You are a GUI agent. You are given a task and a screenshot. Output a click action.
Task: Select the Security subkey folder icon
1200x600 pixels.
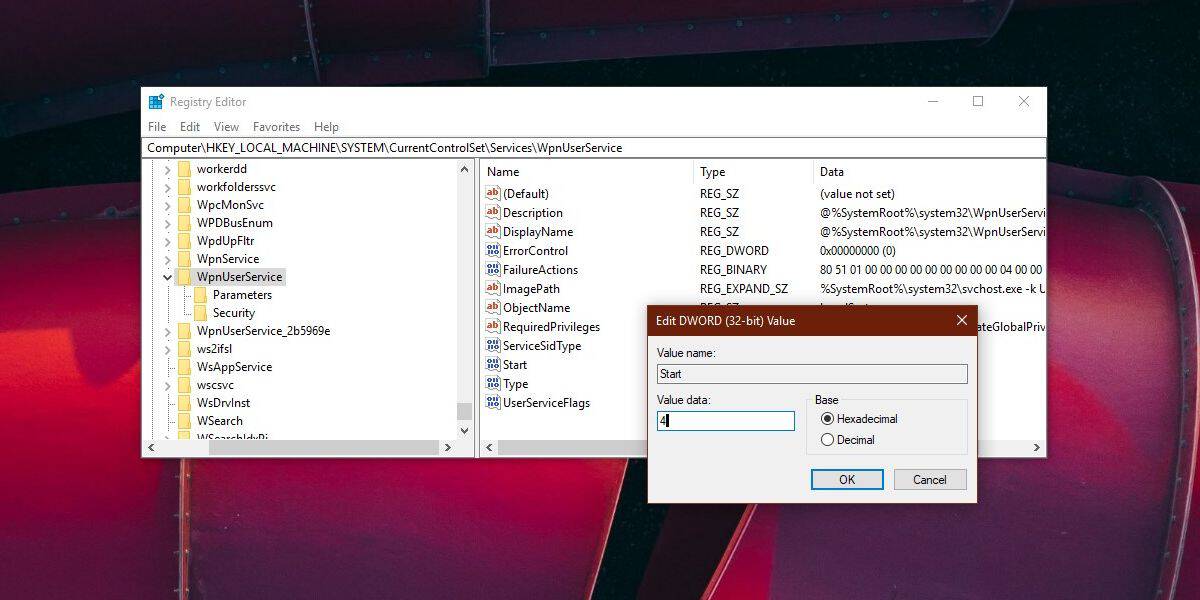point(201,313)
